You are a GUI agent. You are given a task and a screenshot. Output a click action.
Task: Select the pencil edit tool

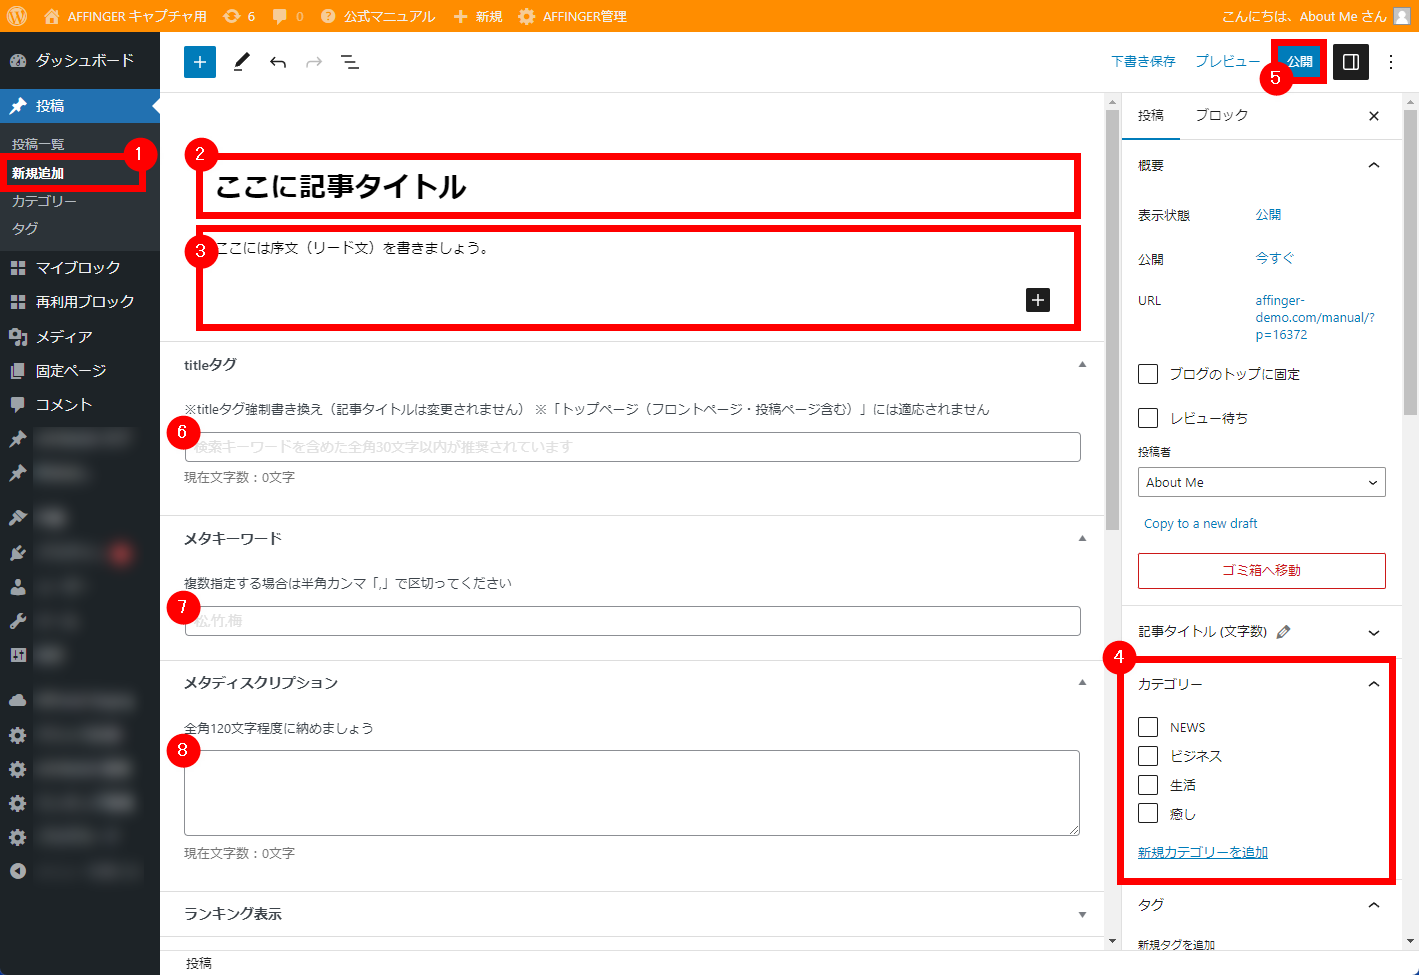tap(241, 62)
